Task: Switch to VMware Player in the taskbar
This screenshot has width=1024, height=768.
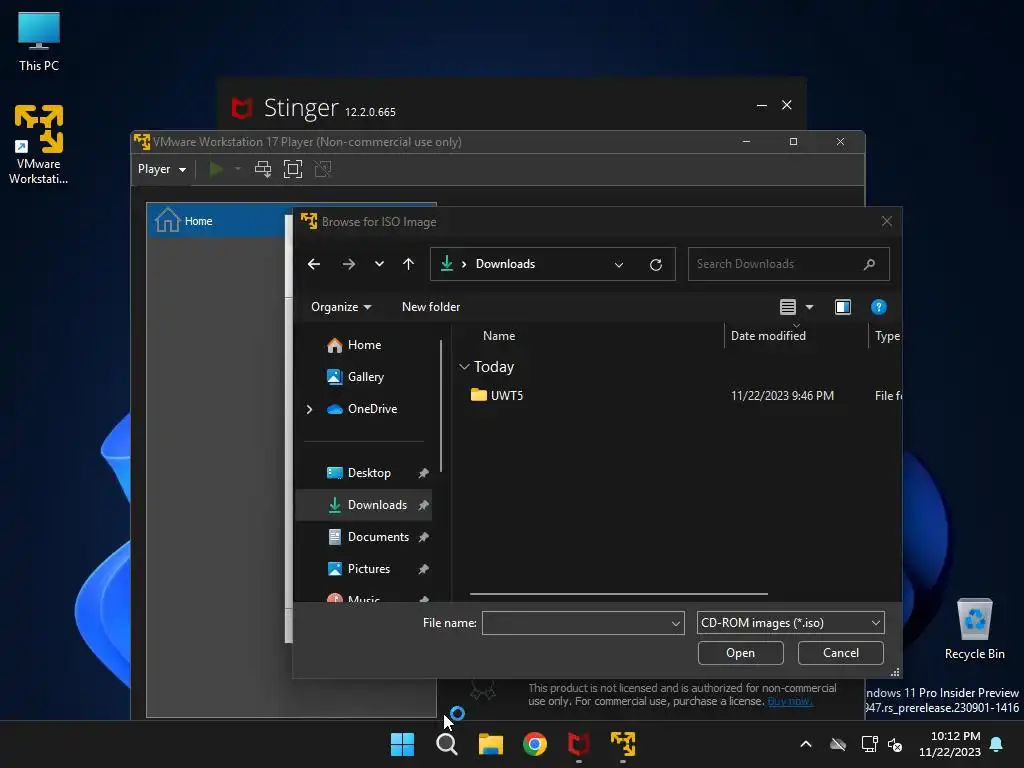Action: pyautogui.click(x=623, y=744)
